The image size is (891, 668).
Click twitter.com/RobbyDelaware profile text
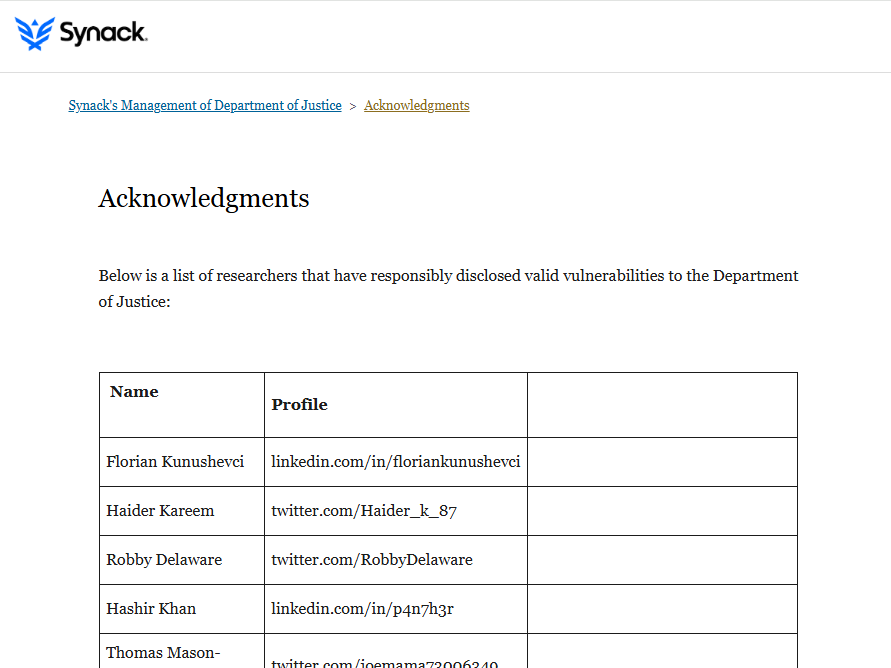[372, 560]
